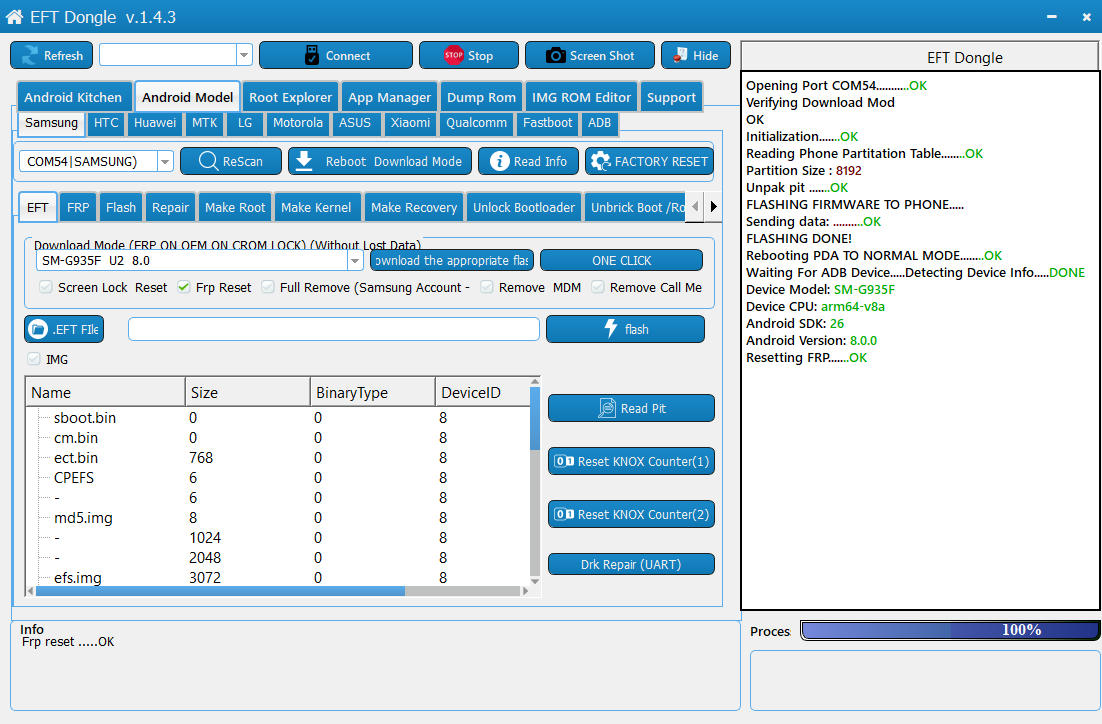Click the USB Connect icon

point(311,56)
